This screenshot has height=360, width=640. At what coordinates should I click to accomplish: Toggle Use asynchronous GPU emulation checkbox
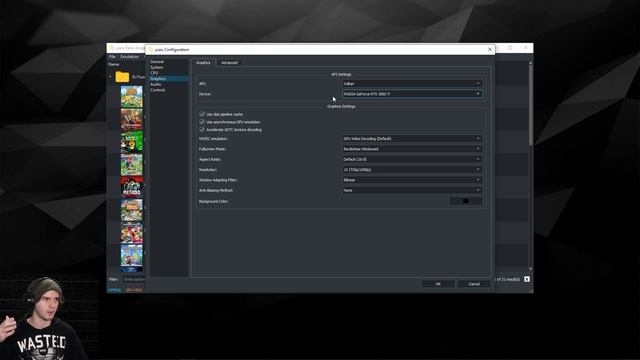tap(202, 122)
